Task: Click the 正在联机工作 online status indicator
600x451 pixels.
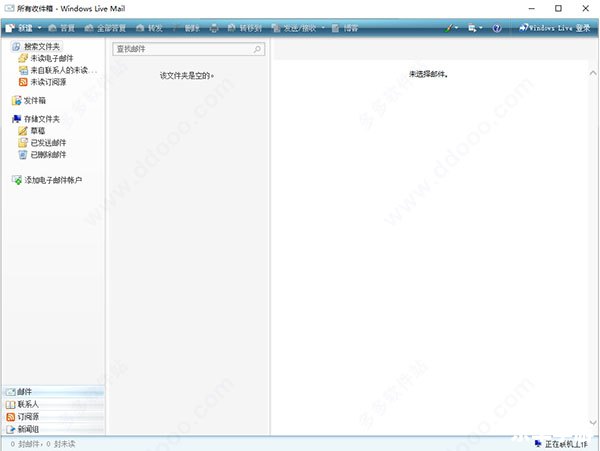Action: 561,444
